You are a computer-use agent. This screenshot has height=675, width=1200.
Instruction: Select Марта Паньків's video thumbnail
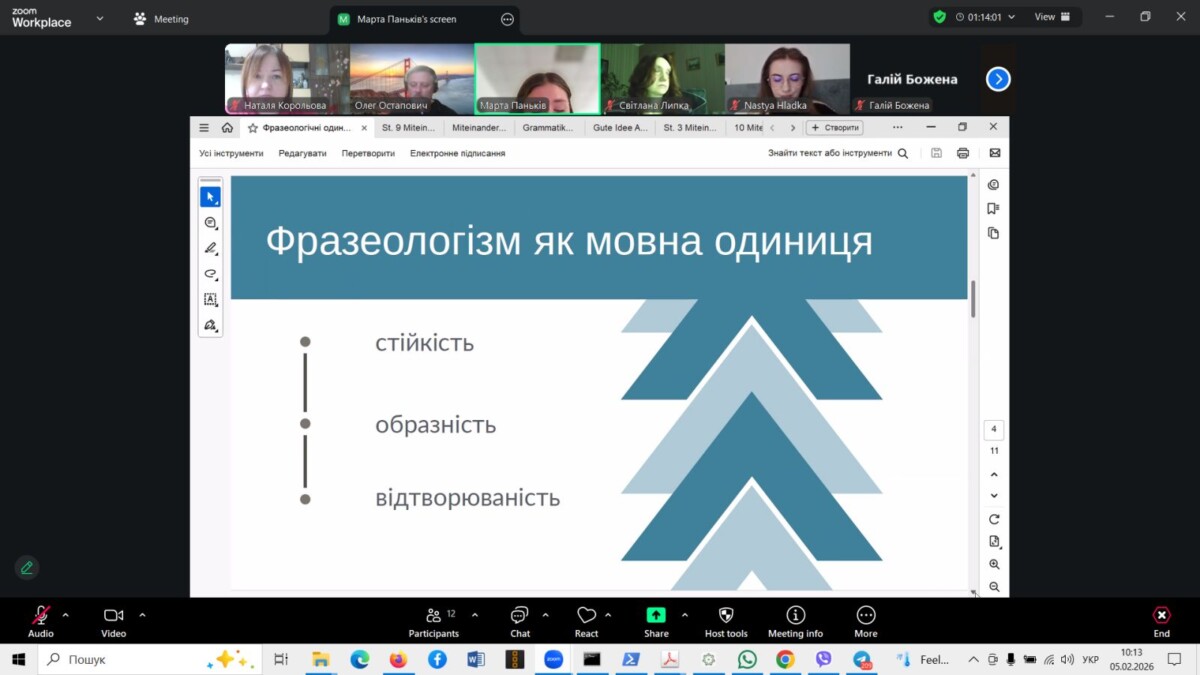point(537,79)
